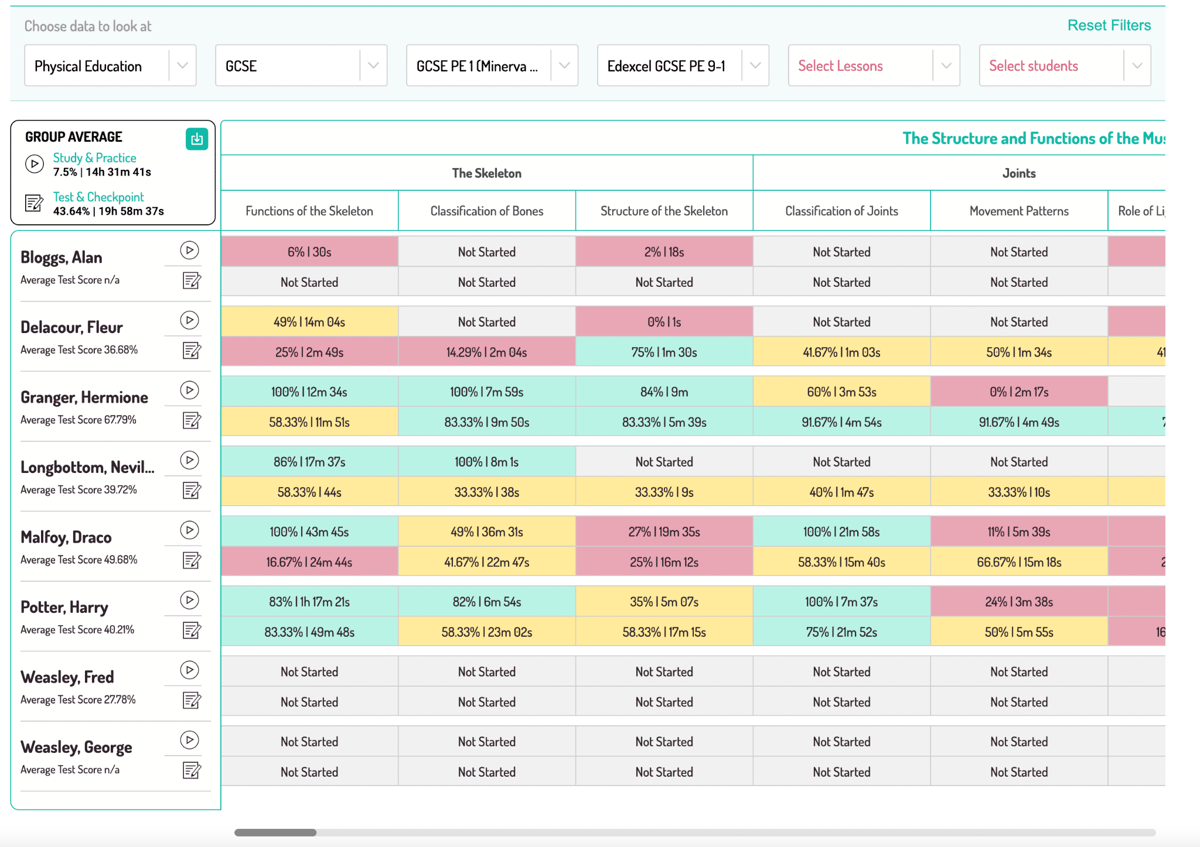Click Fred Weasley's test checkpoint icon
This screenshot has width=1200, height=847.
(x=191, y=700)
